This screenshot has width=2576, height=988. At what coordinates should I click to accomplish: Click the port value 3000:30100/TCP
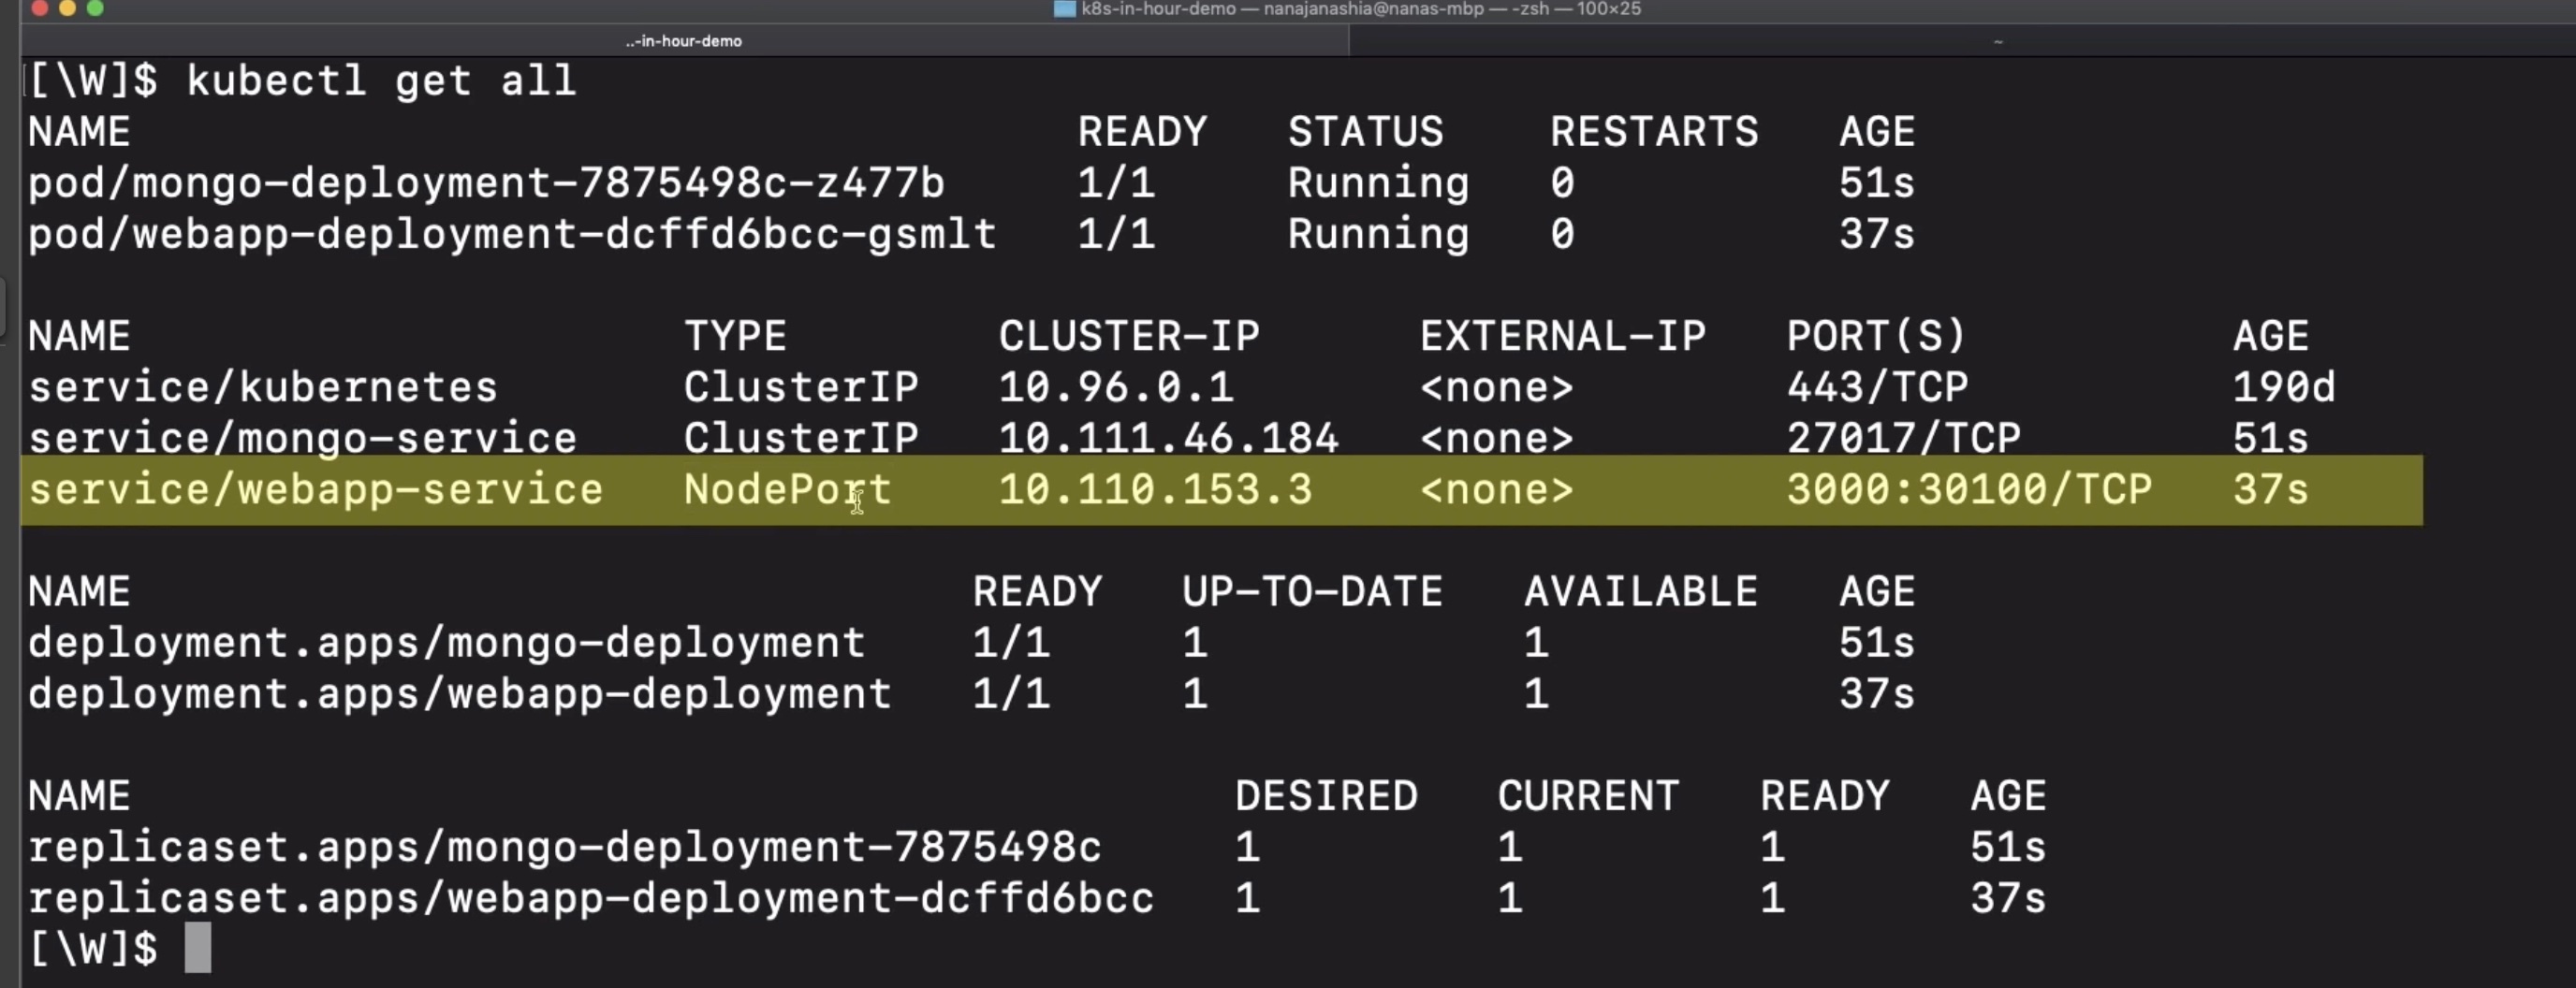[x=1969, y=489]
